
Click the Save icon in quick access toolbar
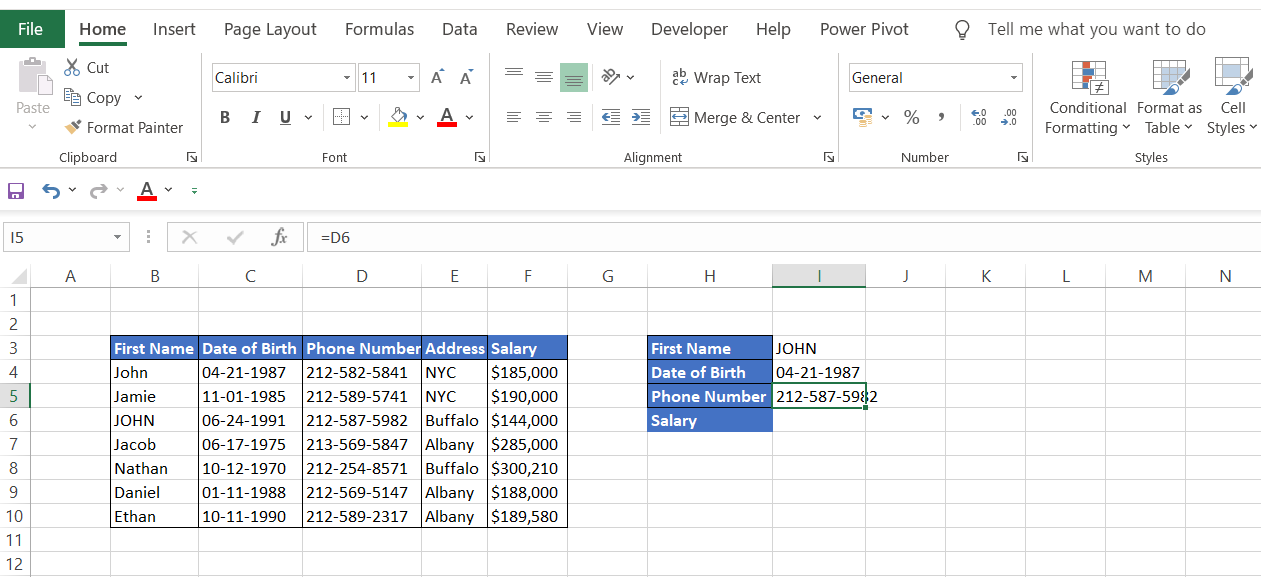(x=16, y=190)
